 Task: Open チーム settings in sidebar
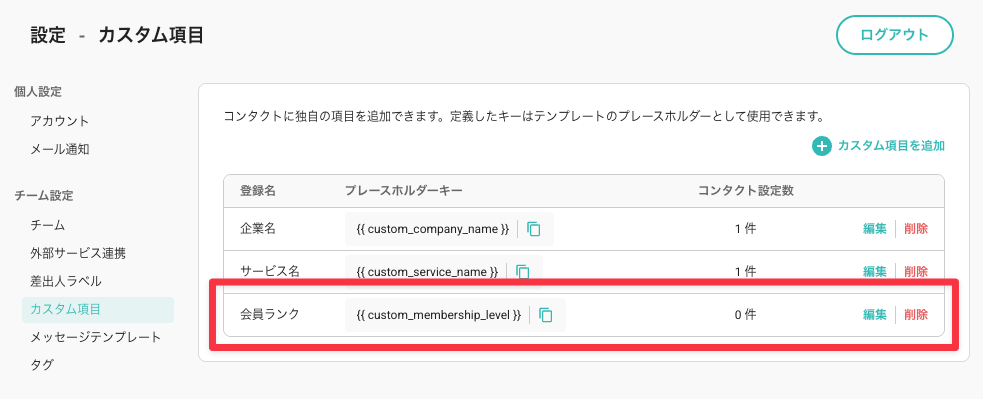click(48, 225)
